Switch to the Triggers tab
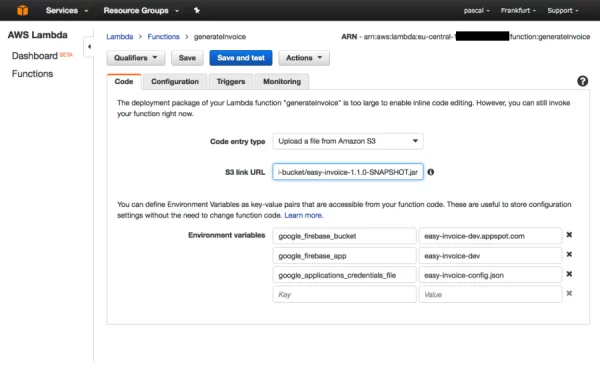 pyautogui.click(x=231, y=82)
